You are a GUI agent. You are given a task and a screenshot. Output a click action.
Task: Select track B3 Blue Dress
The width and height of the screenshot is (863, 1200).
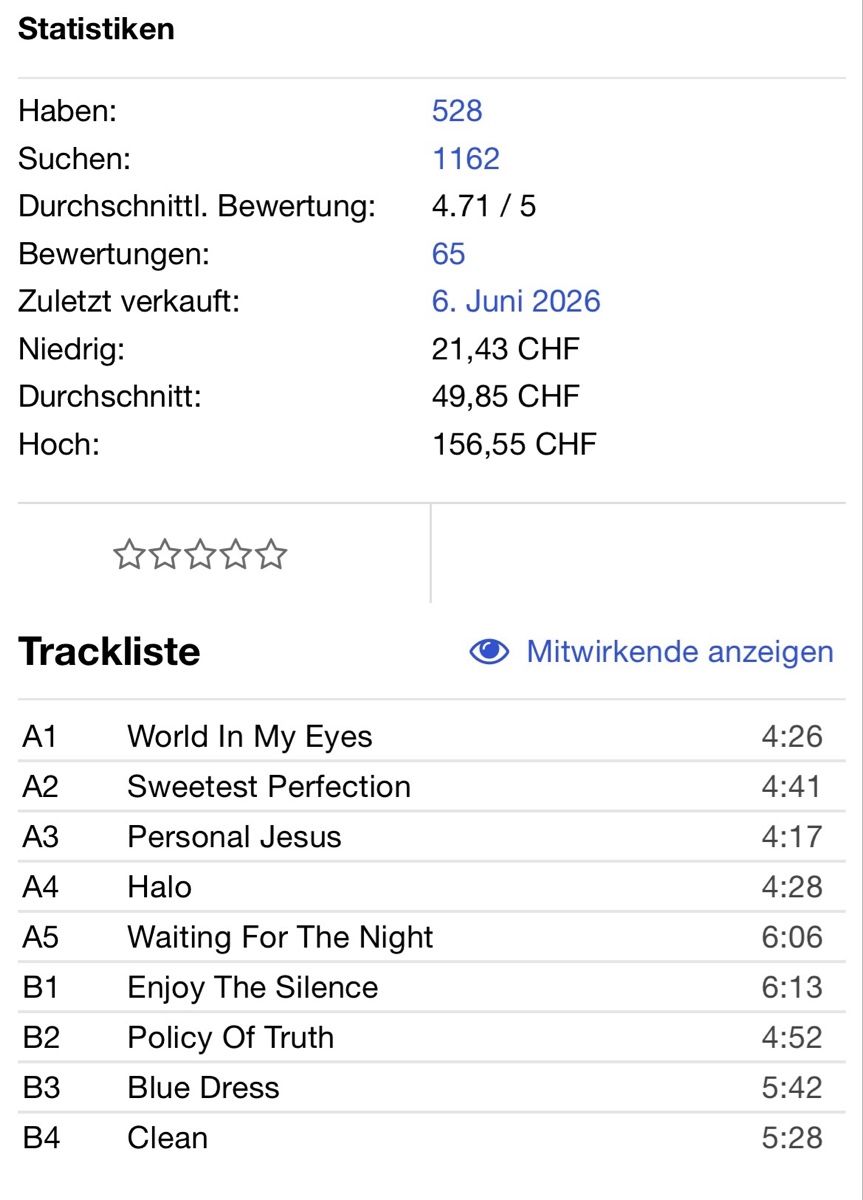pos(431,1087)
